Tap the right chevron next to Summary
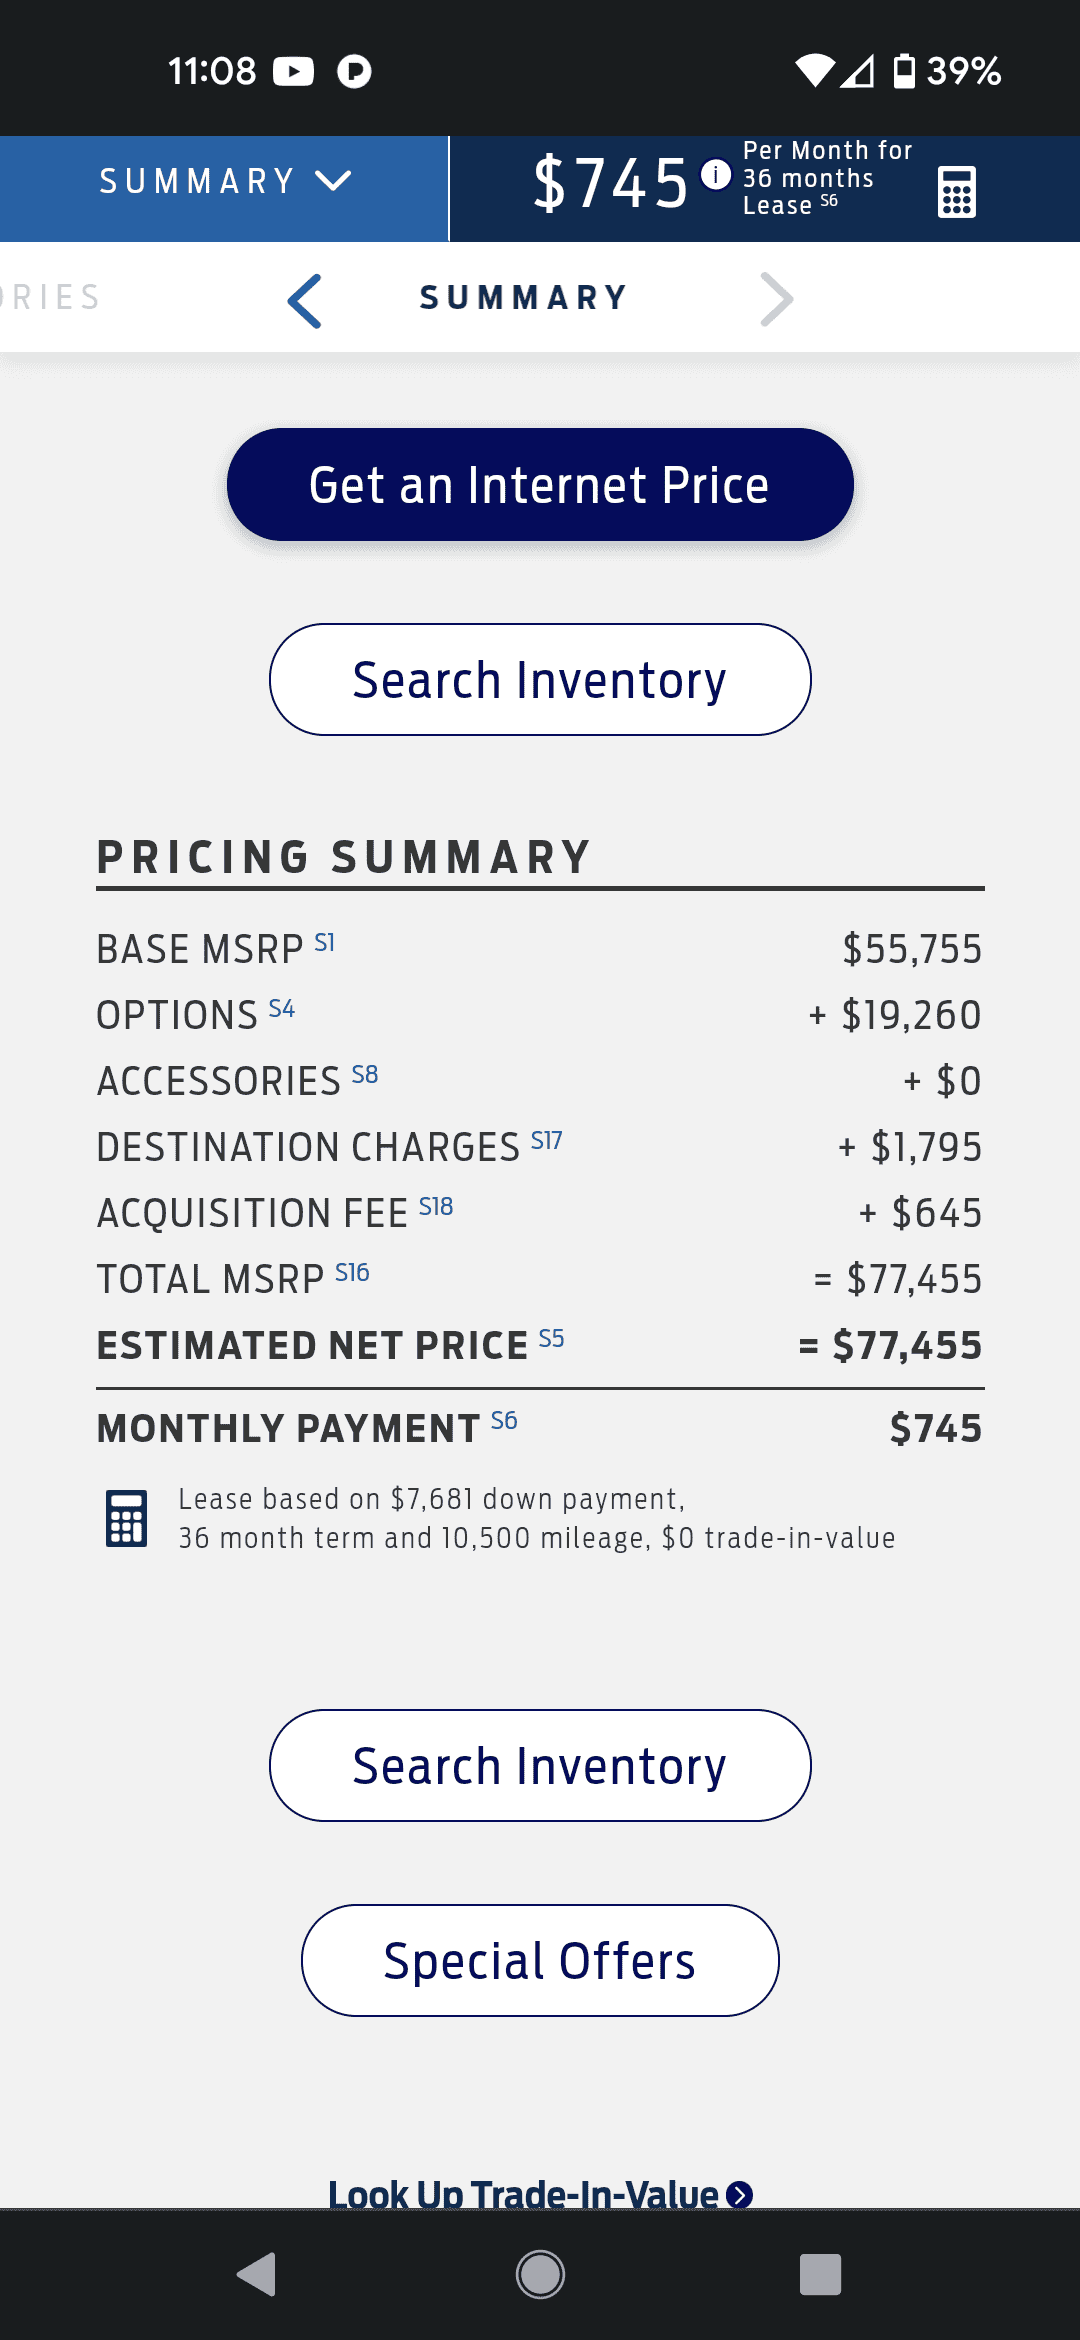The width and height of the screenshot is (1080, 2340). click(x=776, y=299)
